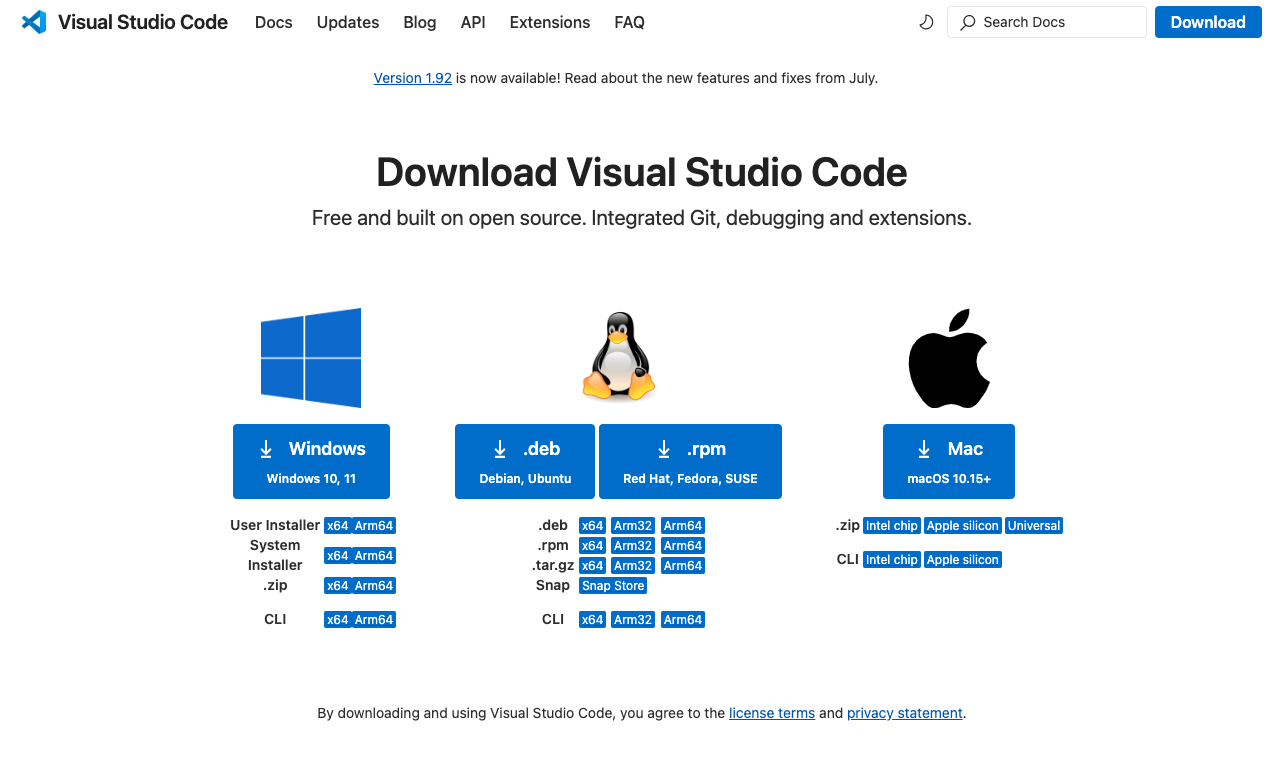Image resolution: width=1274 pixels, height=768 pixels.
Task: Select Arm64 for Windows CLI
Action: 374,620
